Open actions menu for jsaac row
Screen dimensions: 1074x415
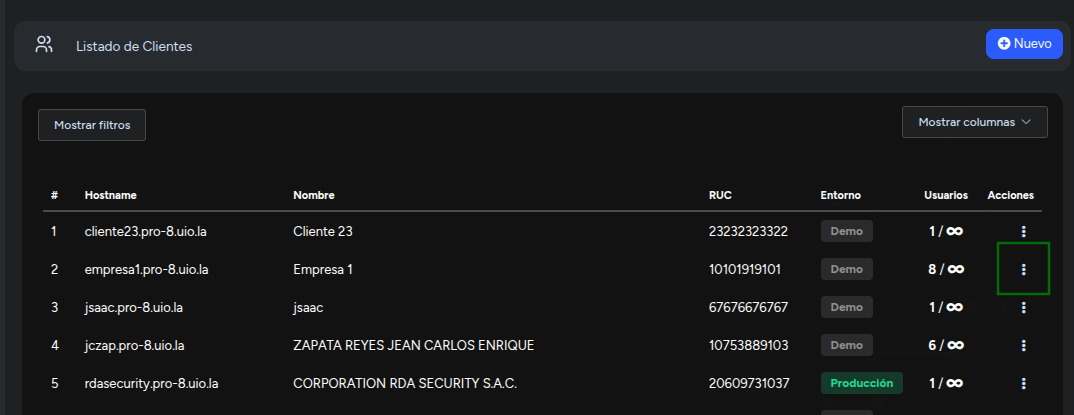(x=1023, y=307)
